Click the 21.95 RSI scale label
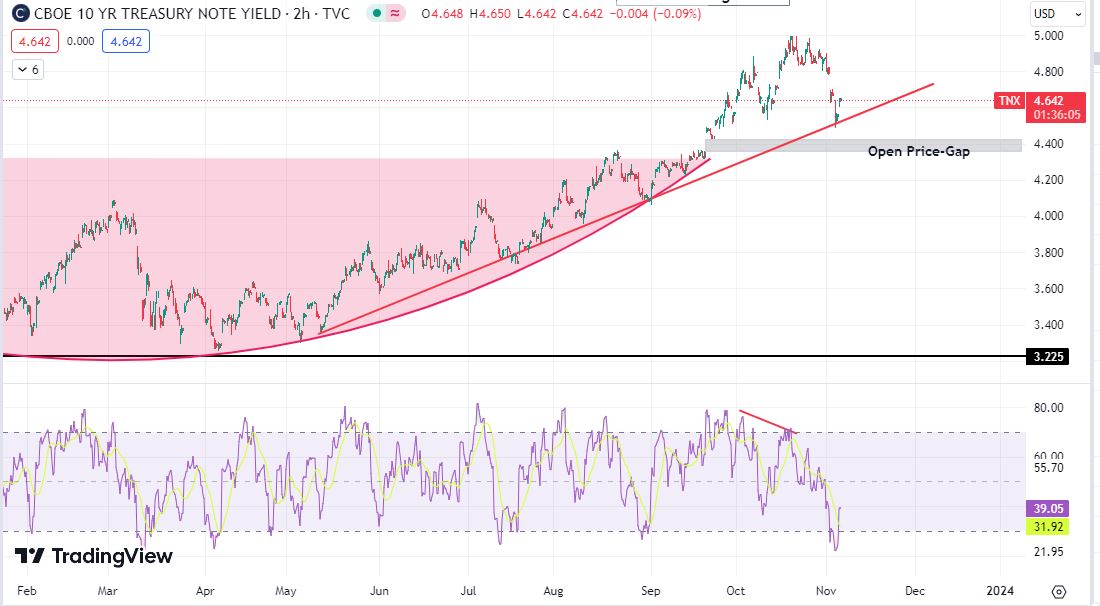Viewport: 1100px width, 606px height. pyautogui.click(x=1049, y=552)
